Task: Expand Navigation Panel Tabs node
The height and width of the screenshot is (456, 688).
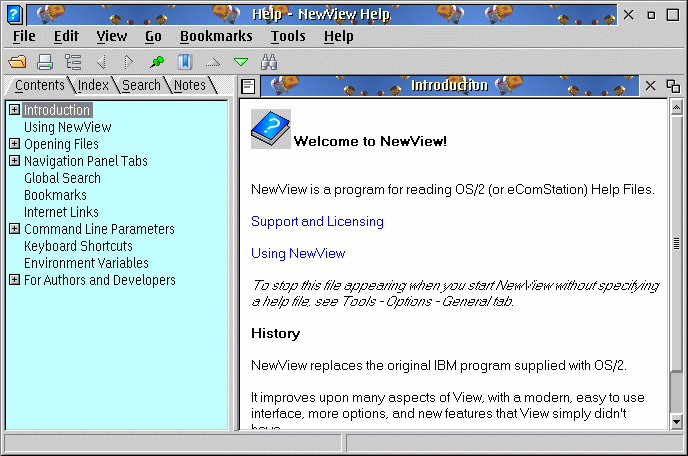Action: (14, 161)
